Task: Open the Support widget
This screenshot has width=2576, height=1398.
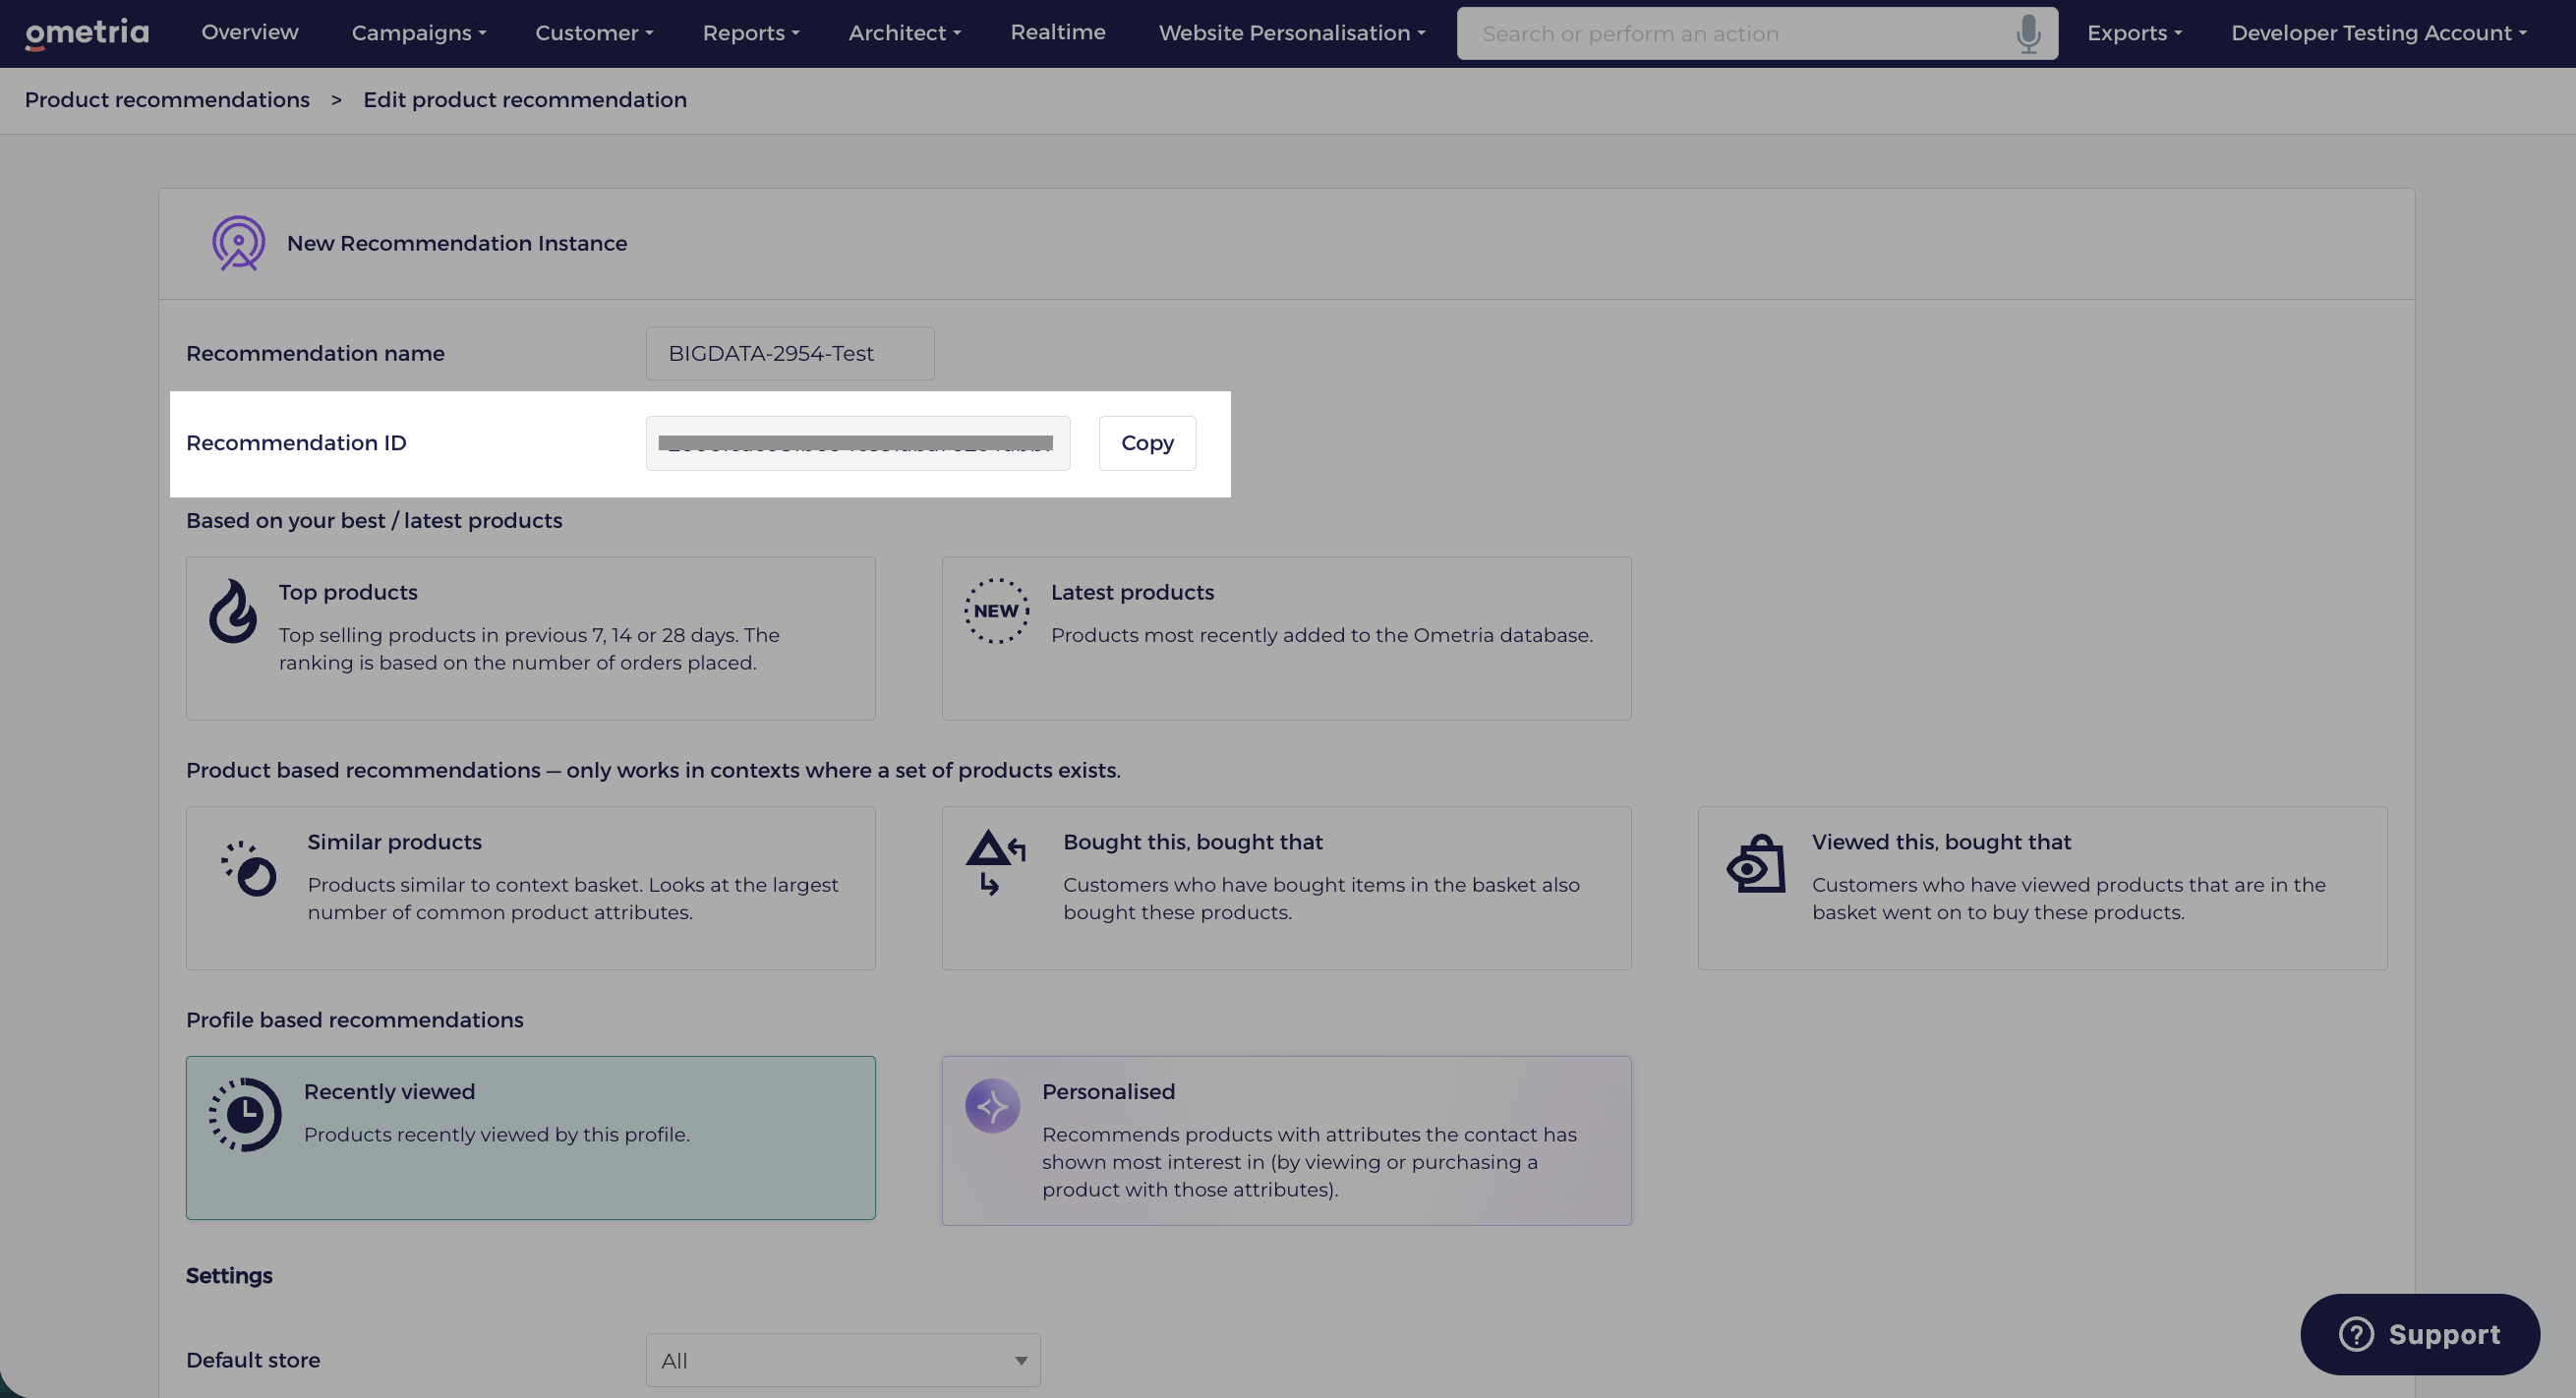Action: 2420,1334
